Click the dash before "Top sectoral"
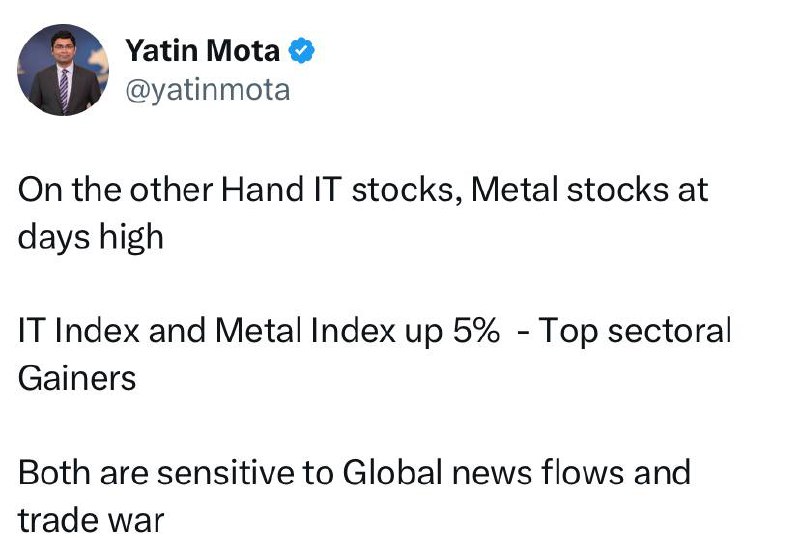Image resolution: width=800 pixels, height=556 pixels. click(522, 334)
